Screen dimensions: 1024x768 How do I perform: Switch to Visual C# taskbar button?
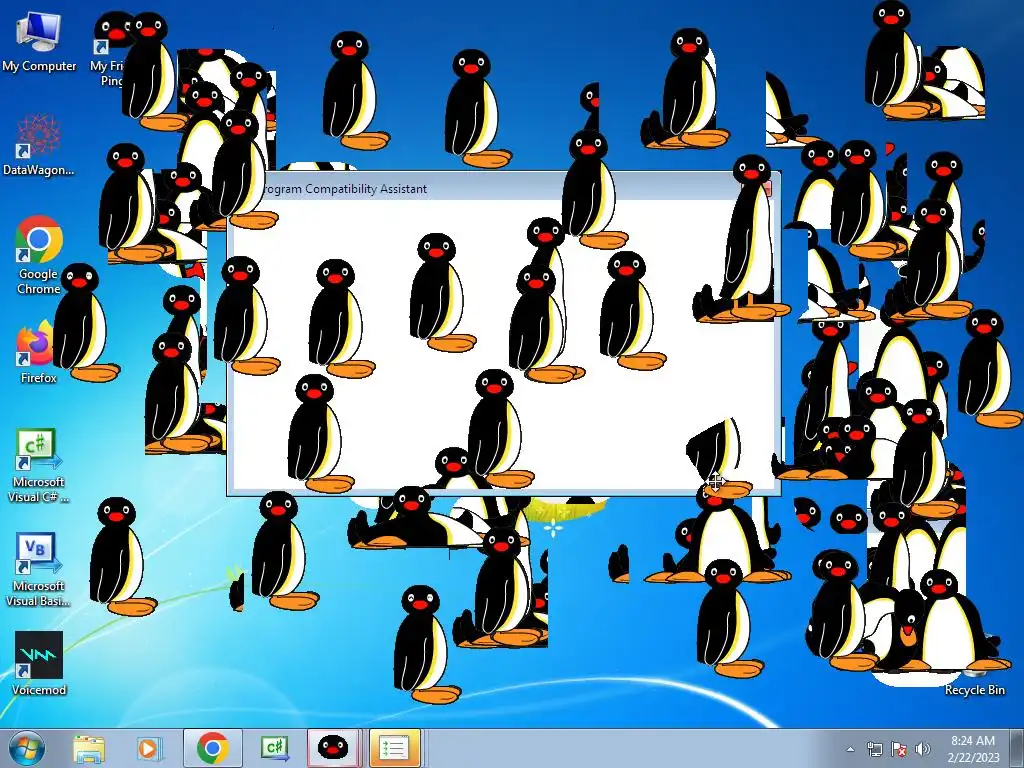[274, 748]
